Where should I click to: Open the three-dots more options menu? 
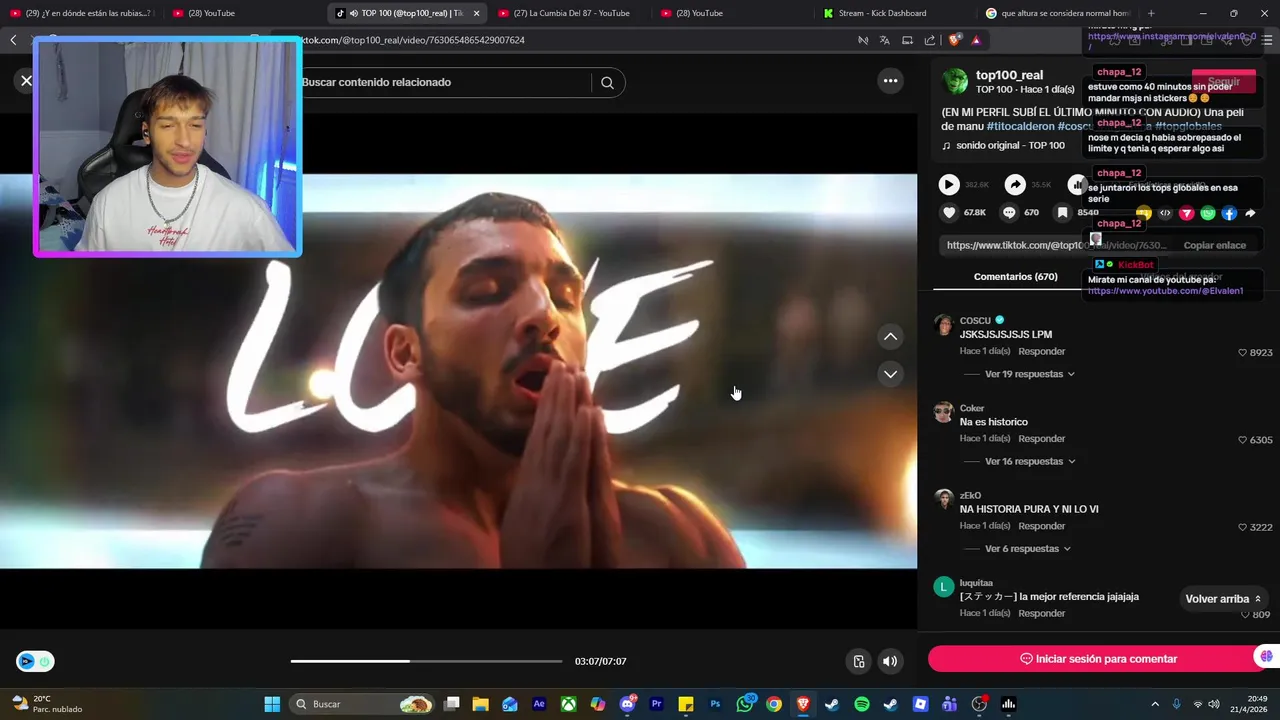[x=890, y=81]
